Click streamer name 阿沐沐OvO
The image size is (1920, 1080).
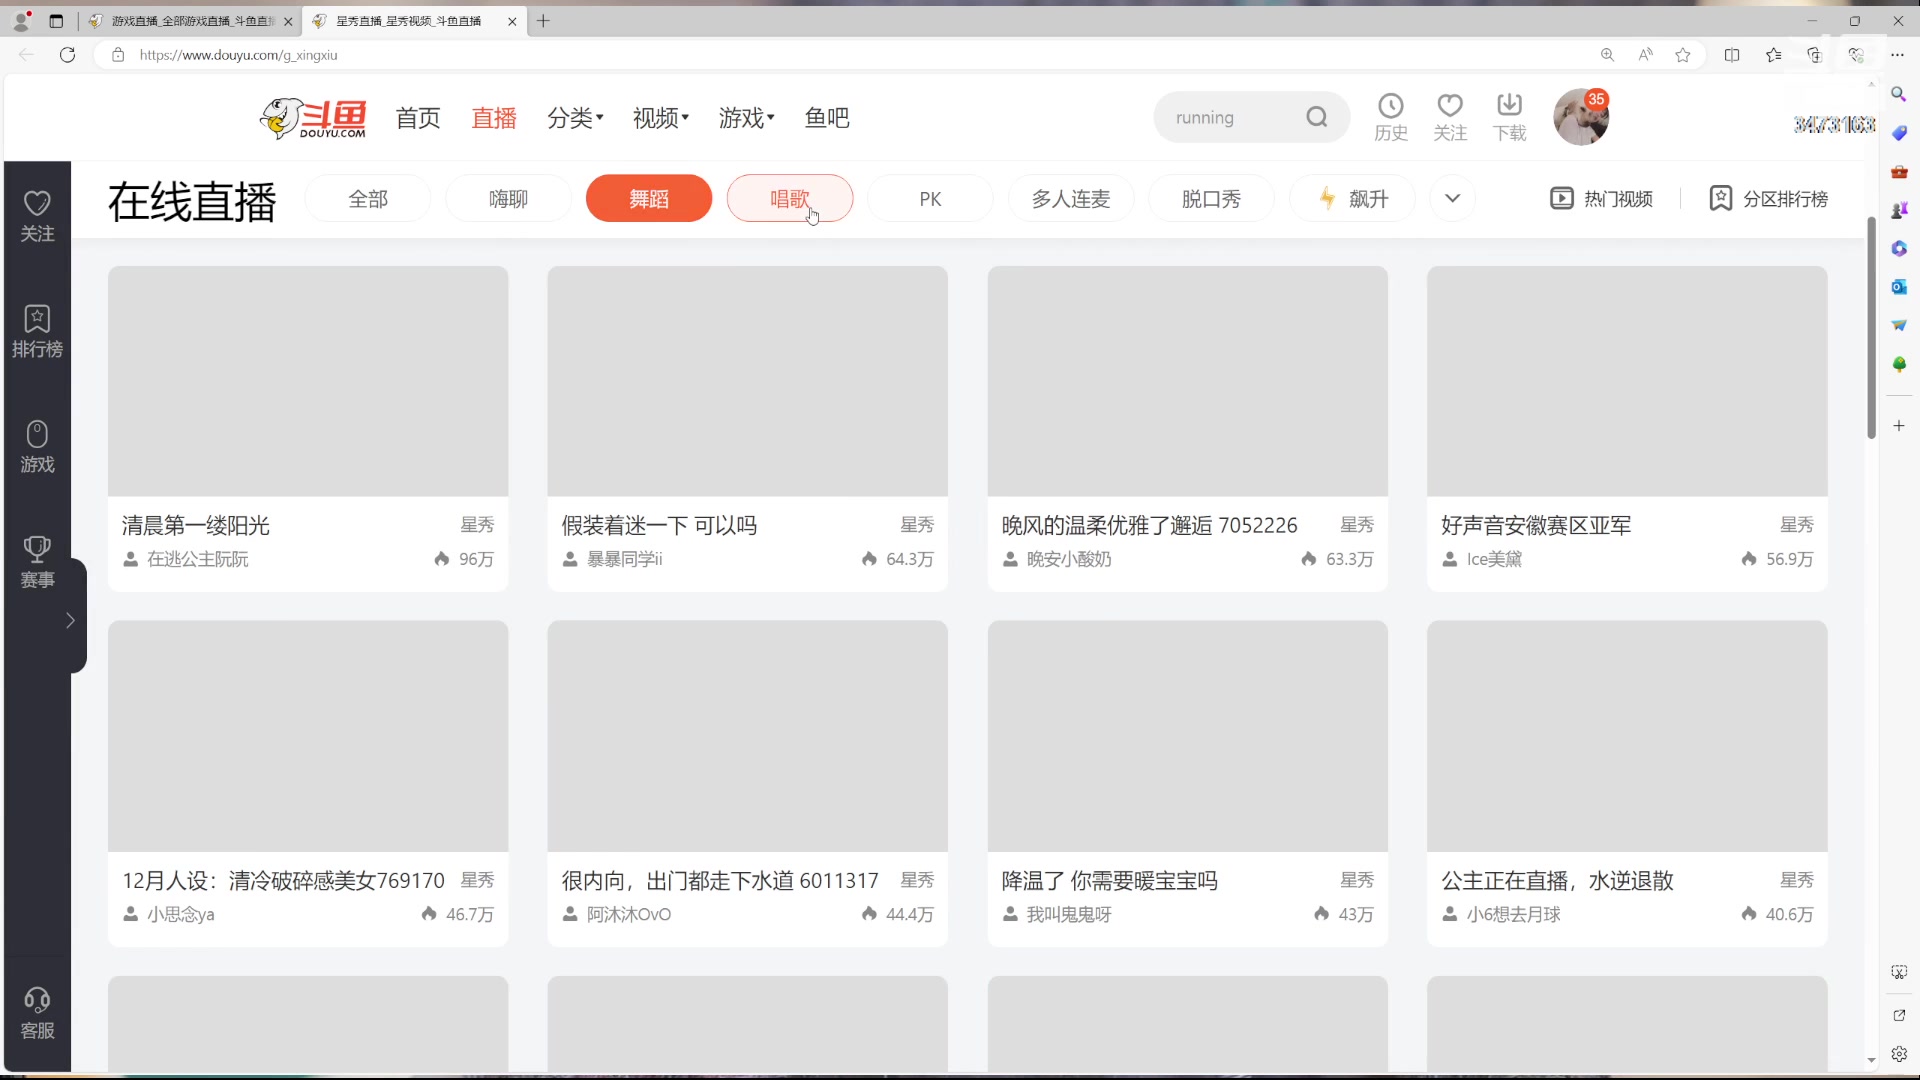[x=629, y=914]
